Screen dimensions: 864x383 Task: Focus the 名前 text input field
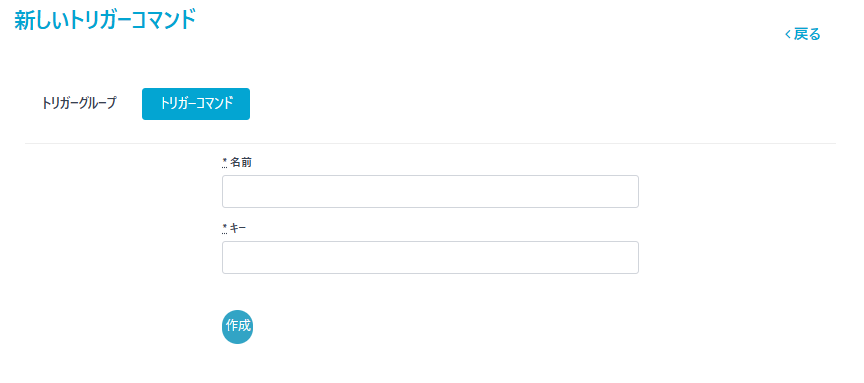coord(430,191)
